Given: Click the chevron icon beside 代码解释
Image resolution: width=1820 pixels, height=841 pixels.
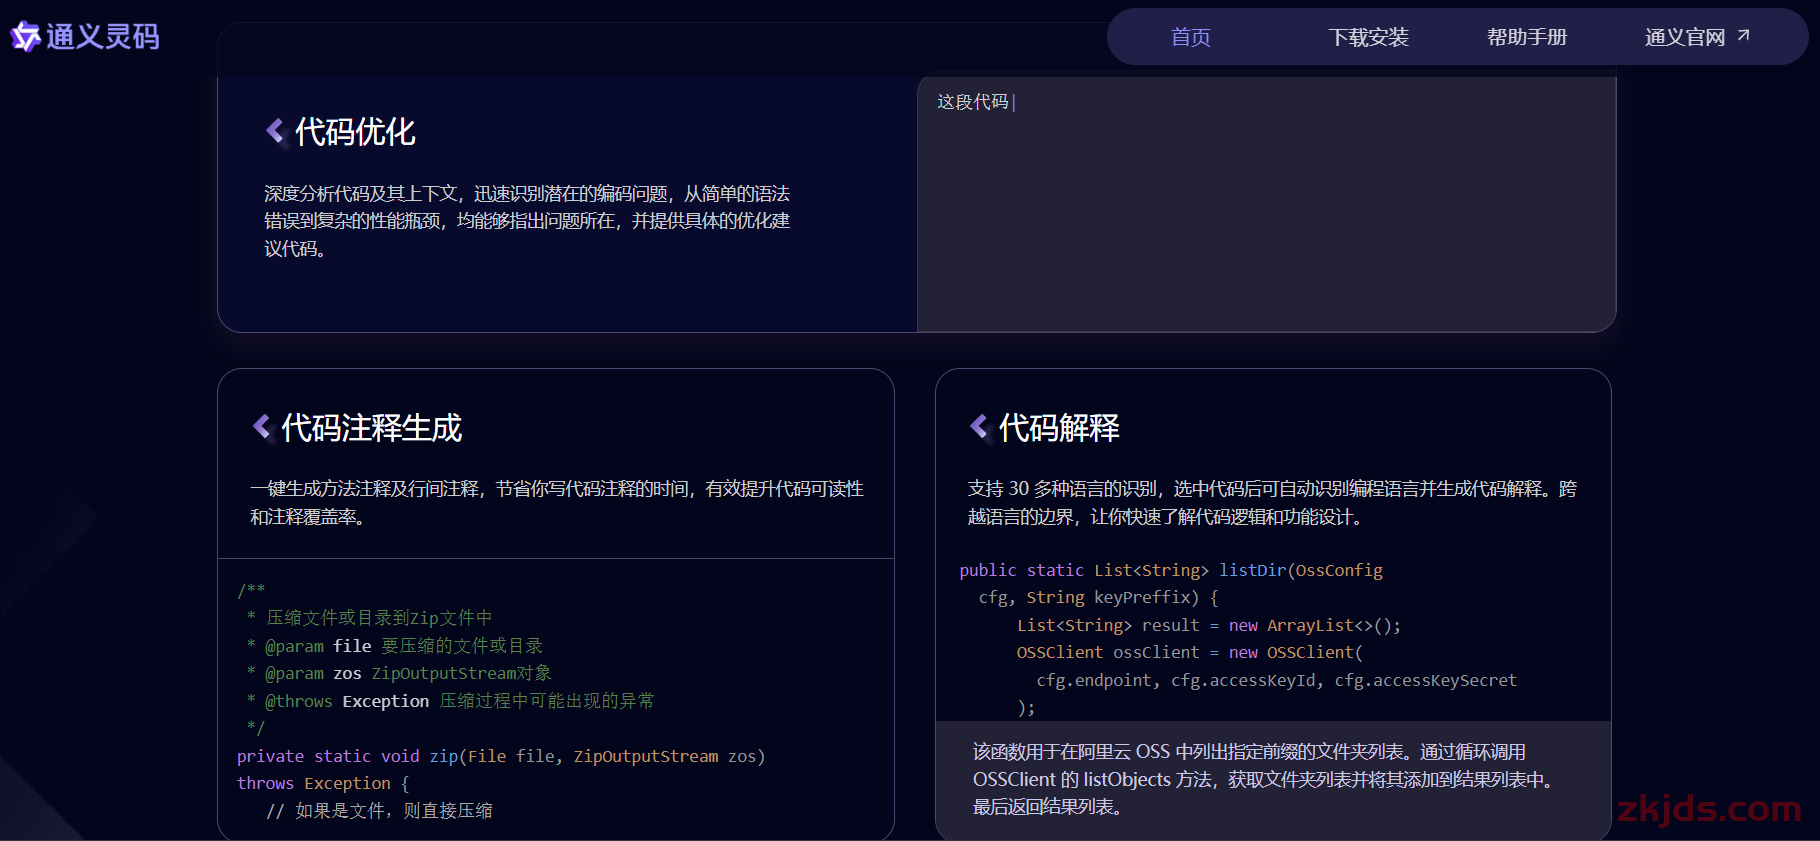Looking at the screenshot, I should point(979,427).
